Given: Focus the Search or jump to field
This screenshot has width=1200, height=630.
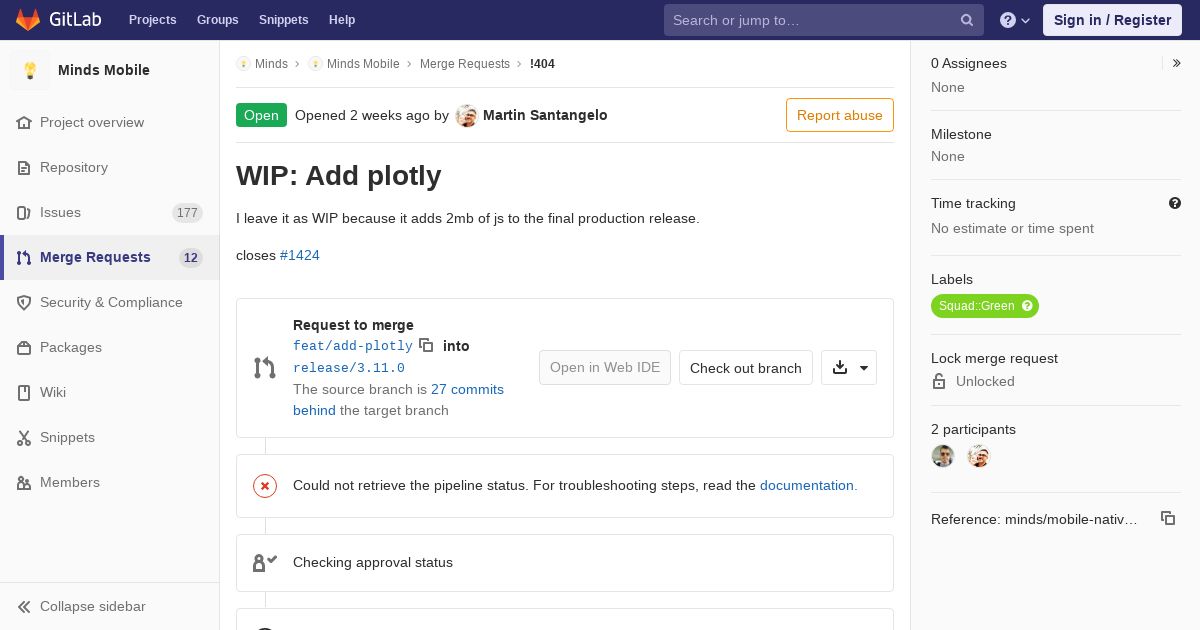Looking at the screenshot, I should click(x=824, y=20).
